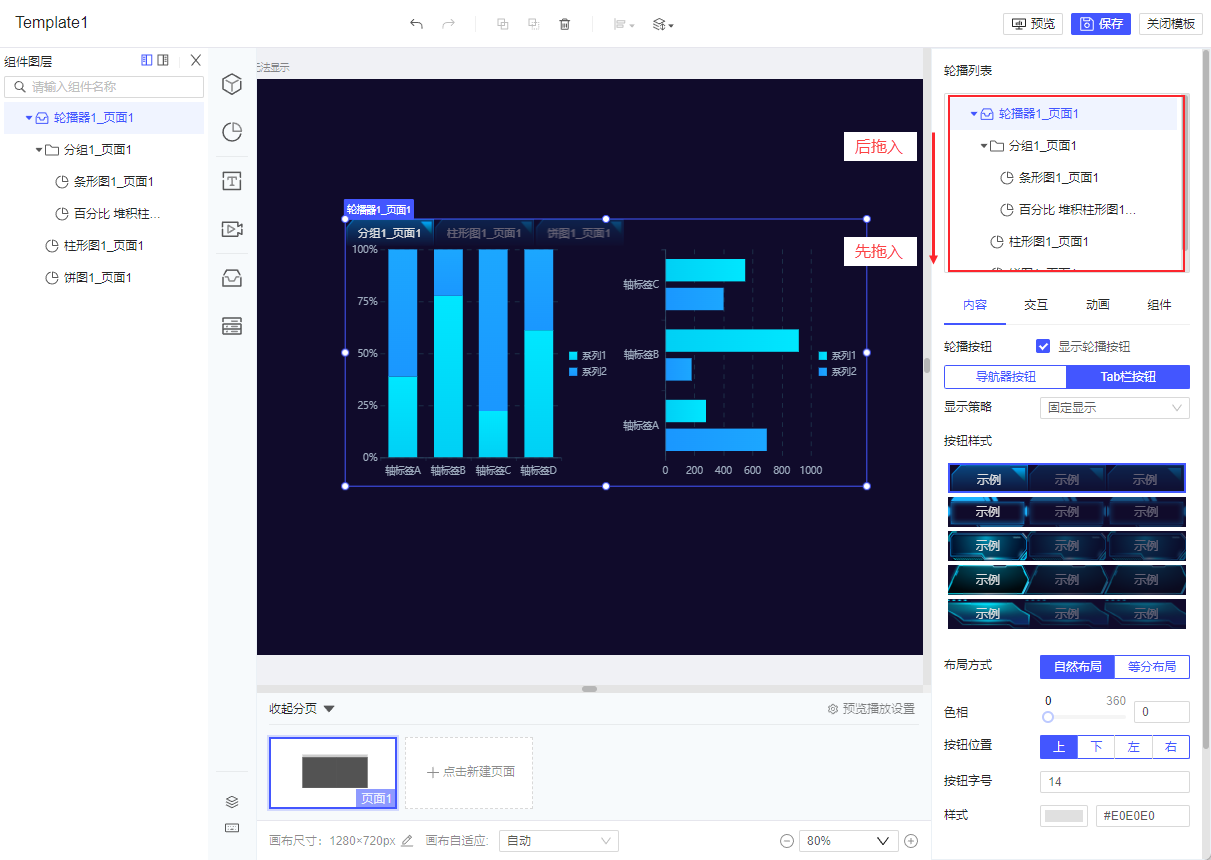Open the 动画 properties tab
The width and height of the screenshot is (1211, 860).
tap(1098, 305)
